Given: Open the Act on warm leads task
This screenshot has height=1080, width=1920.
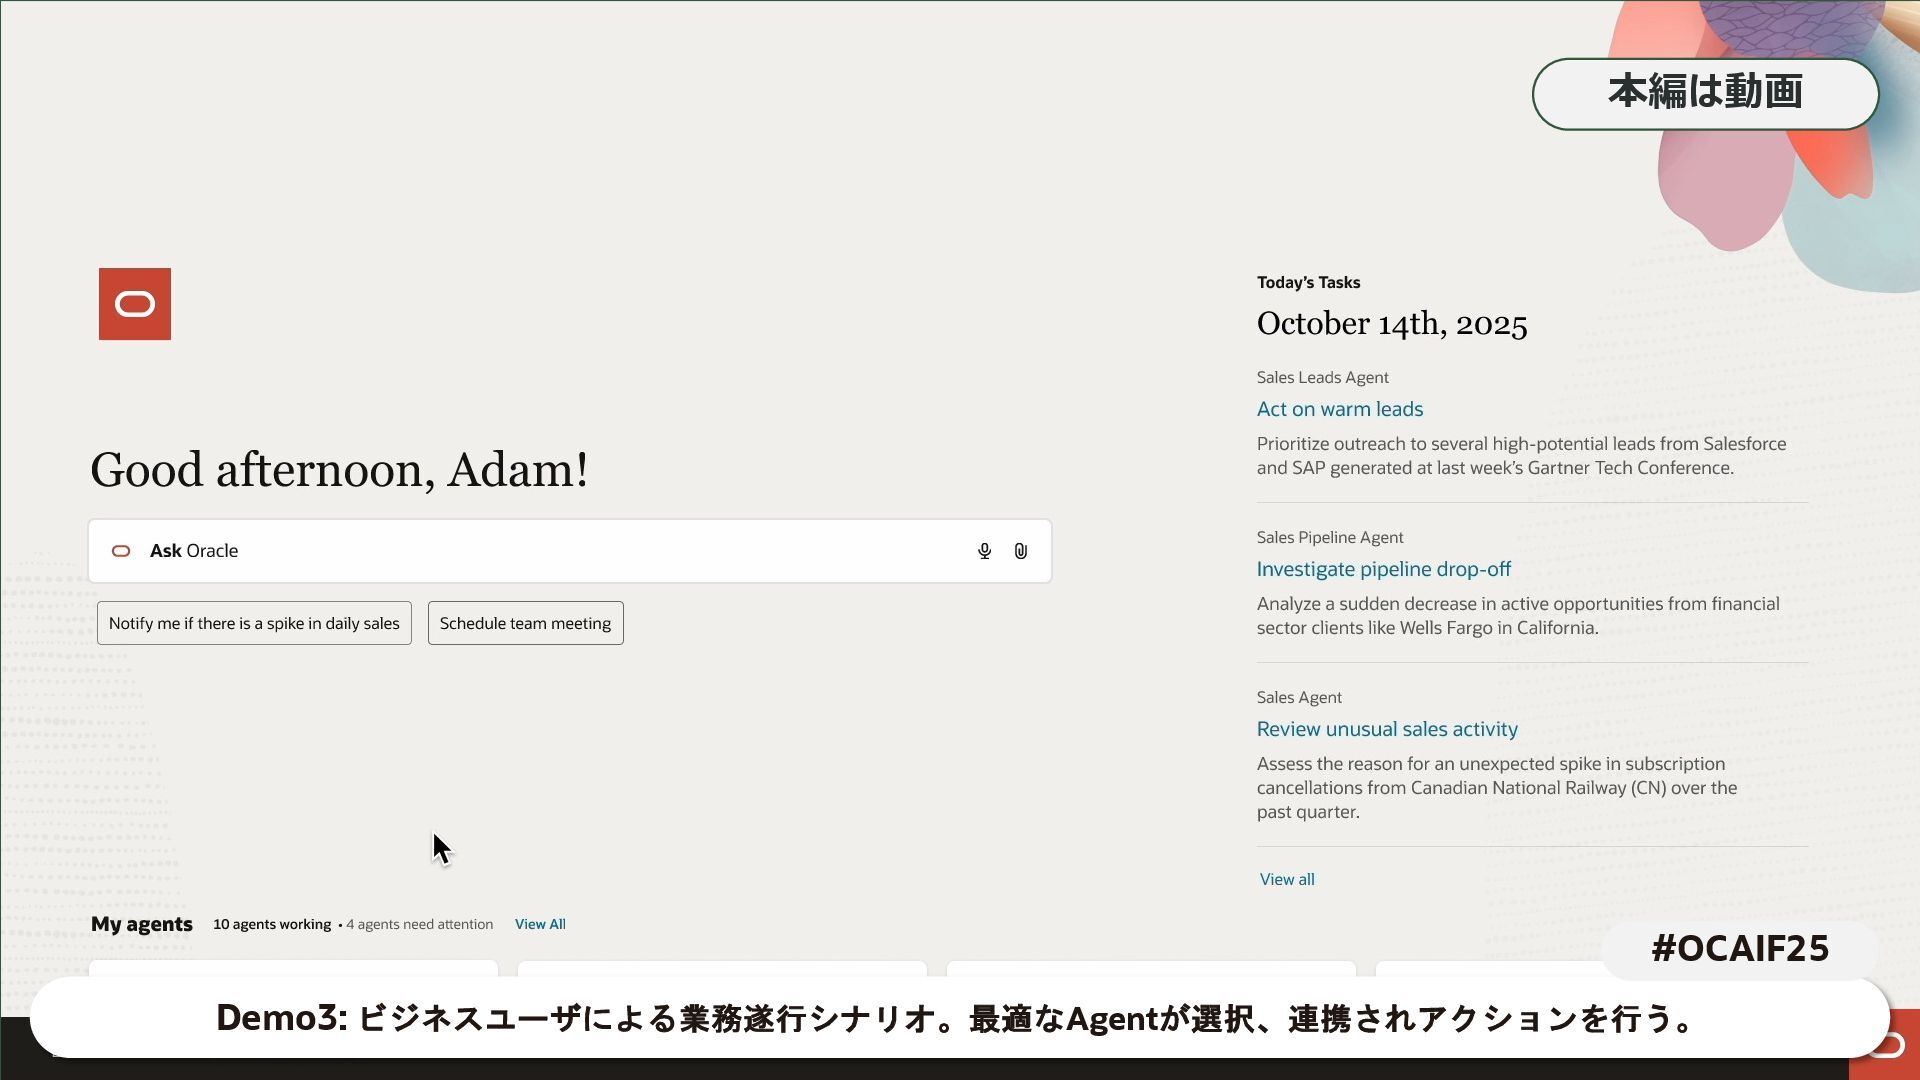Looking at the screenshot, I should coord(1339,409).
